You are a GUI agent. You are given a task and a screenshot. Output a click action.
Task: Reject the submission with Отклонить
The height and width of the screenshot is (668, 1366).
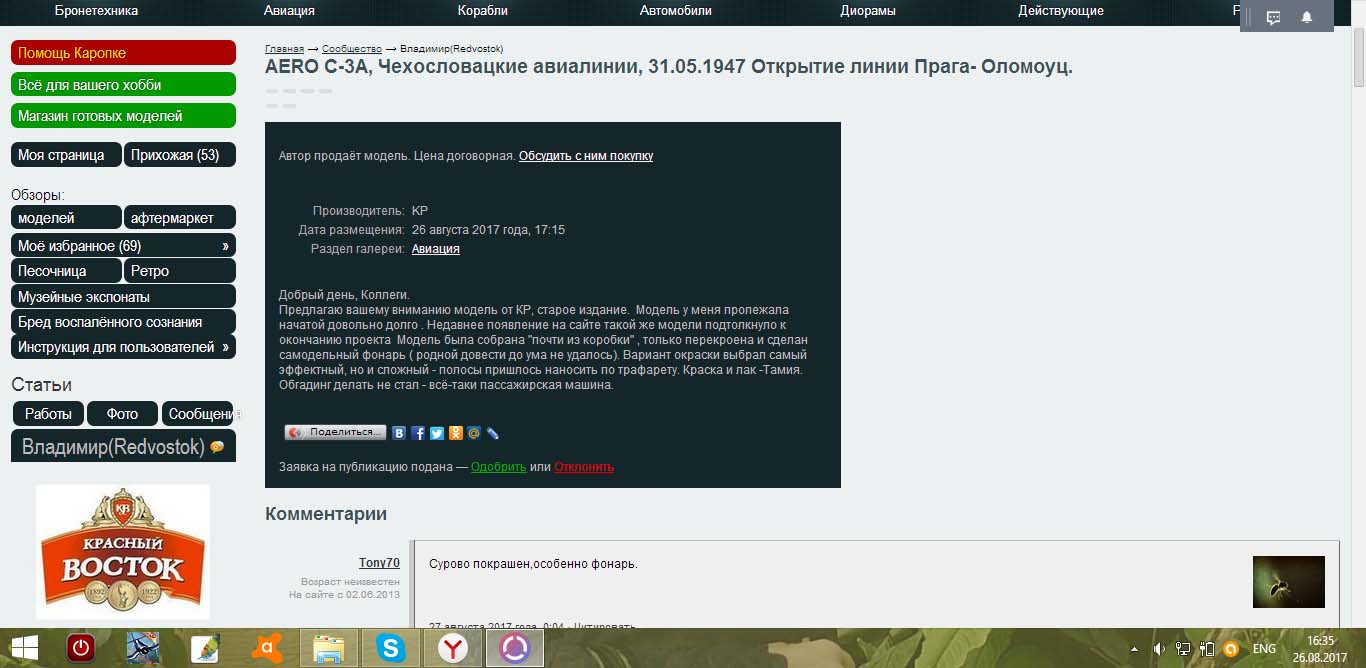click(584, 467)
